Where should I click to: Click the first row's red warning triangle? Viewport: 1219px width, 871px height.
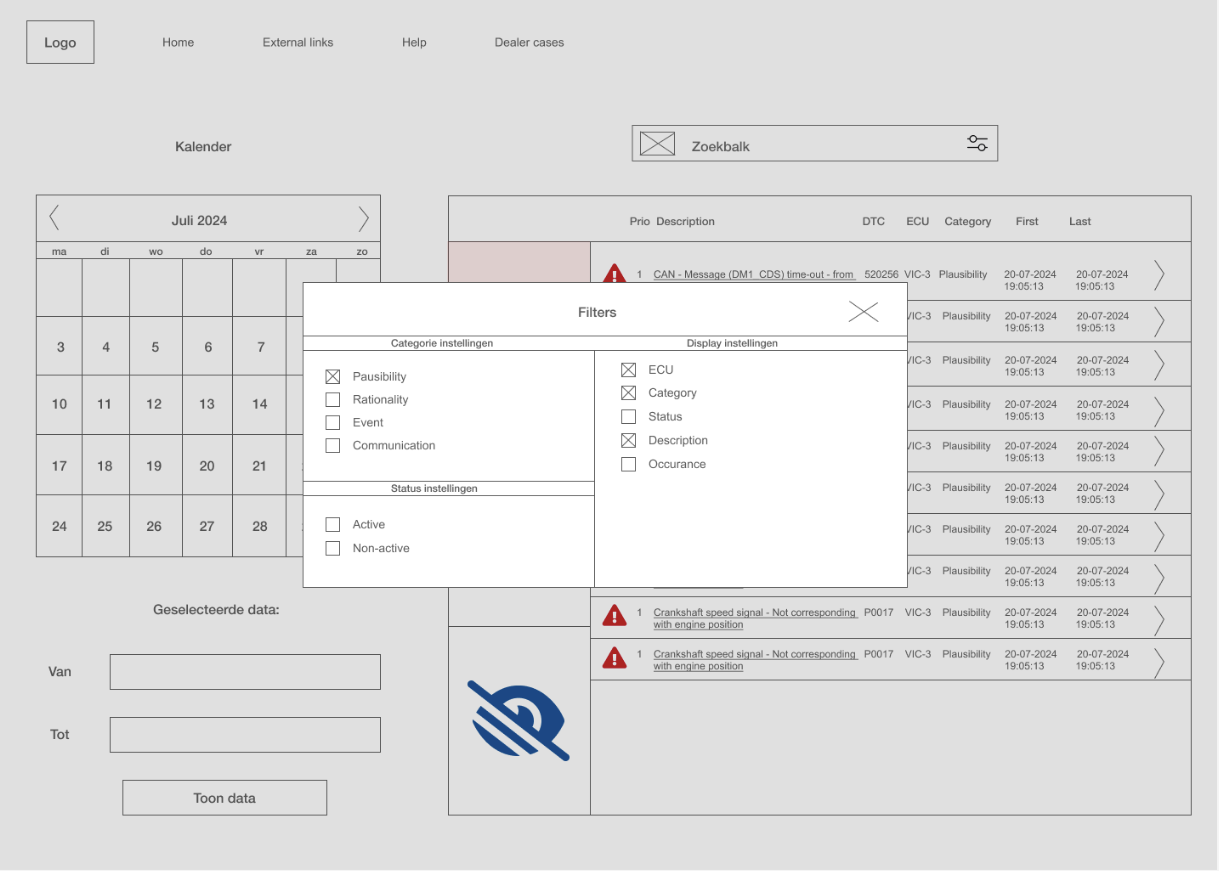[x=614, y=274]
